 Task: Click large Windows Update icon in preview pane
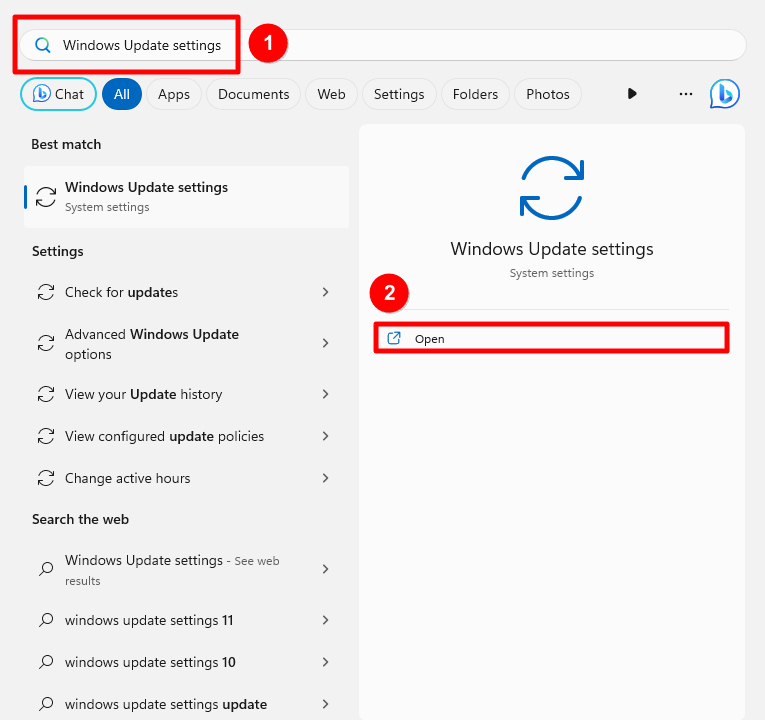pos(552,188)
